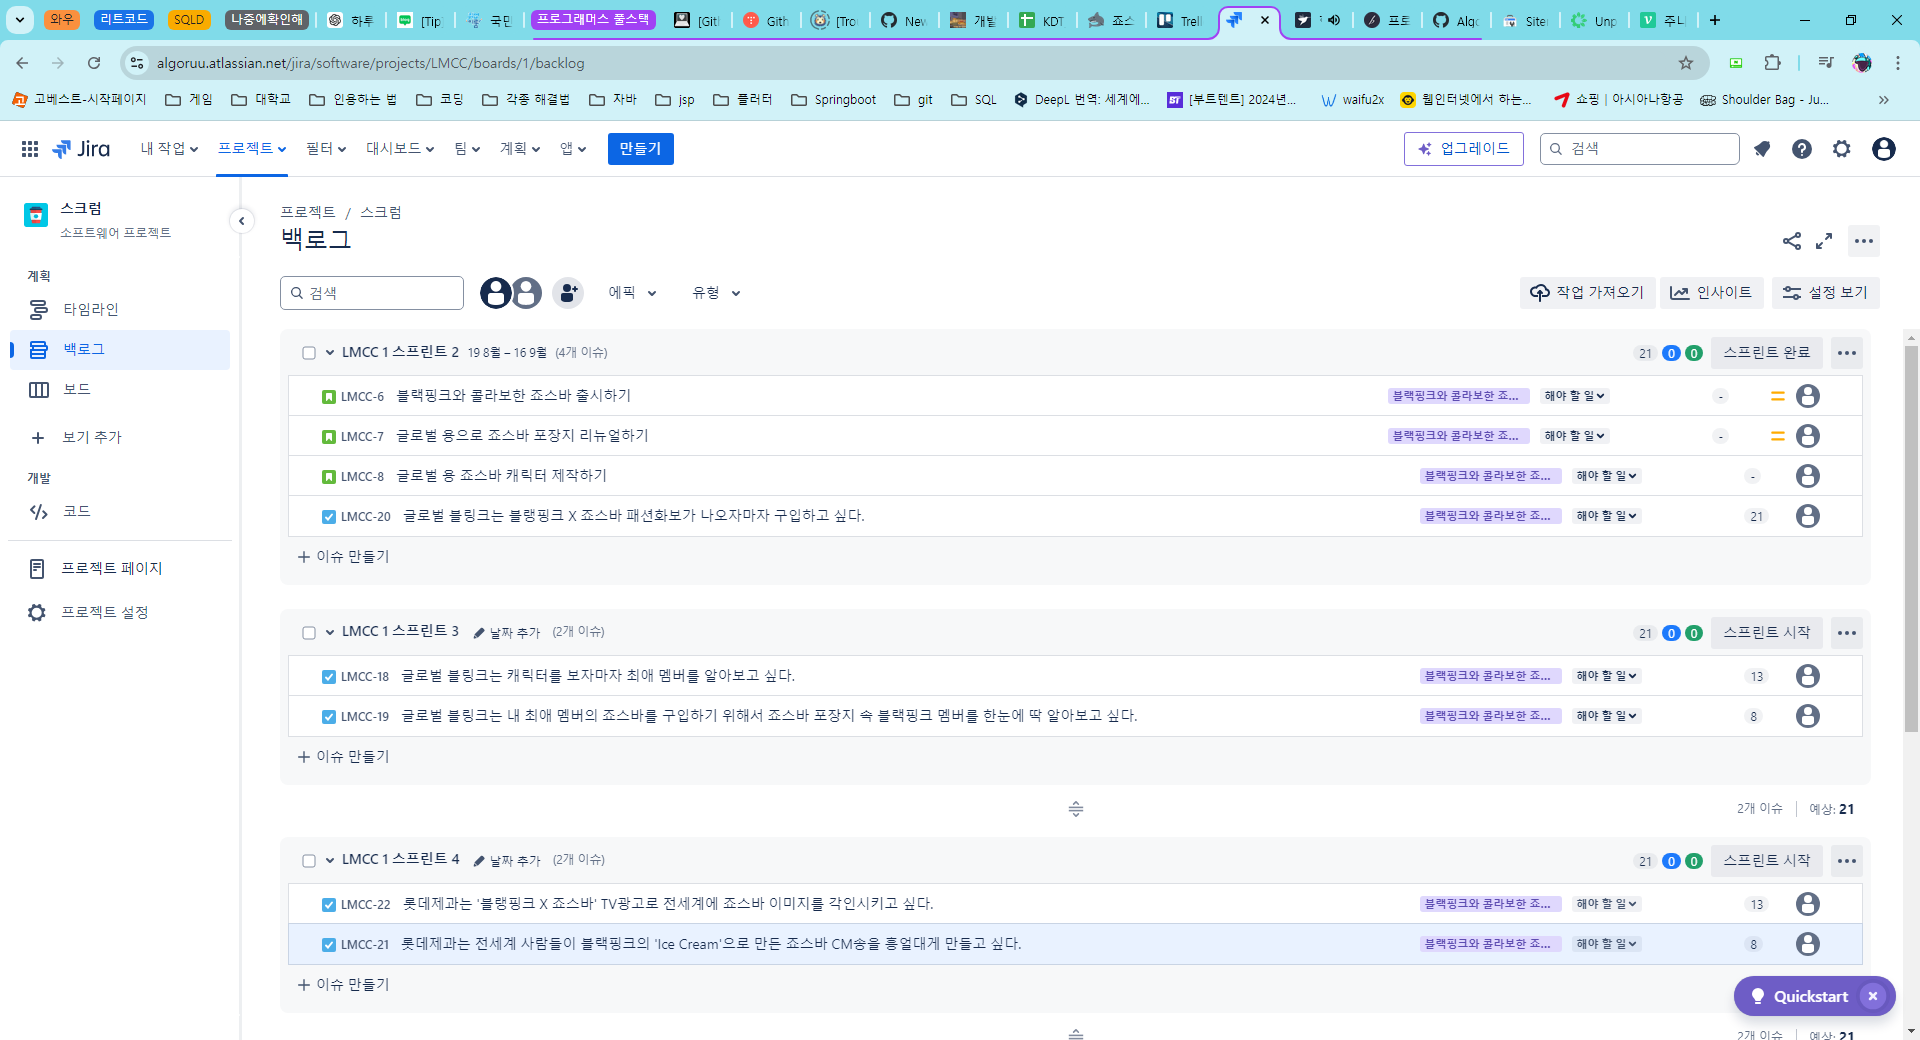Open the 에픽 filter dropdown
The height and width of the screenshot is (1040, 1920).
pos(632,293)
